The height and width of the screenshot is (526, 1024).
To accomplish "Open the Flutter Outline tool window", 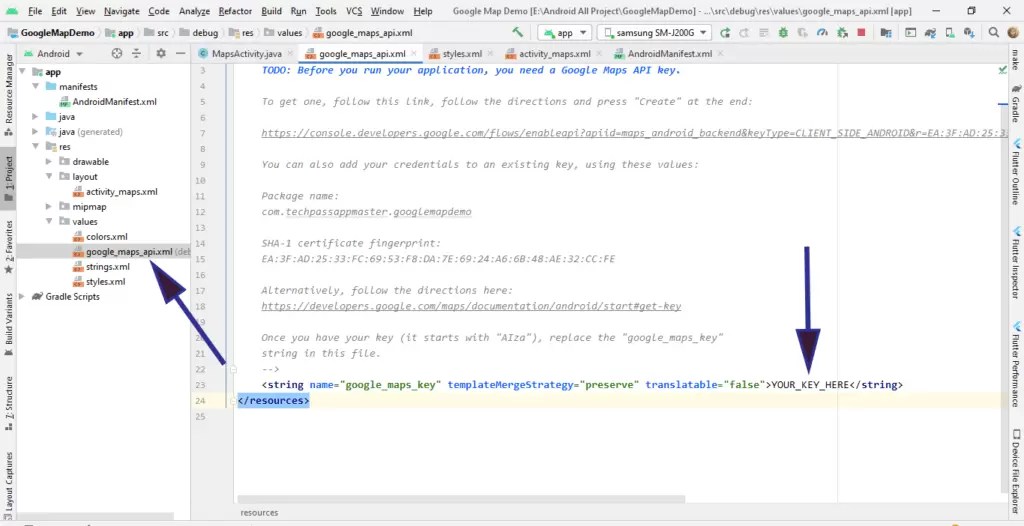I will coord(1016,172).
